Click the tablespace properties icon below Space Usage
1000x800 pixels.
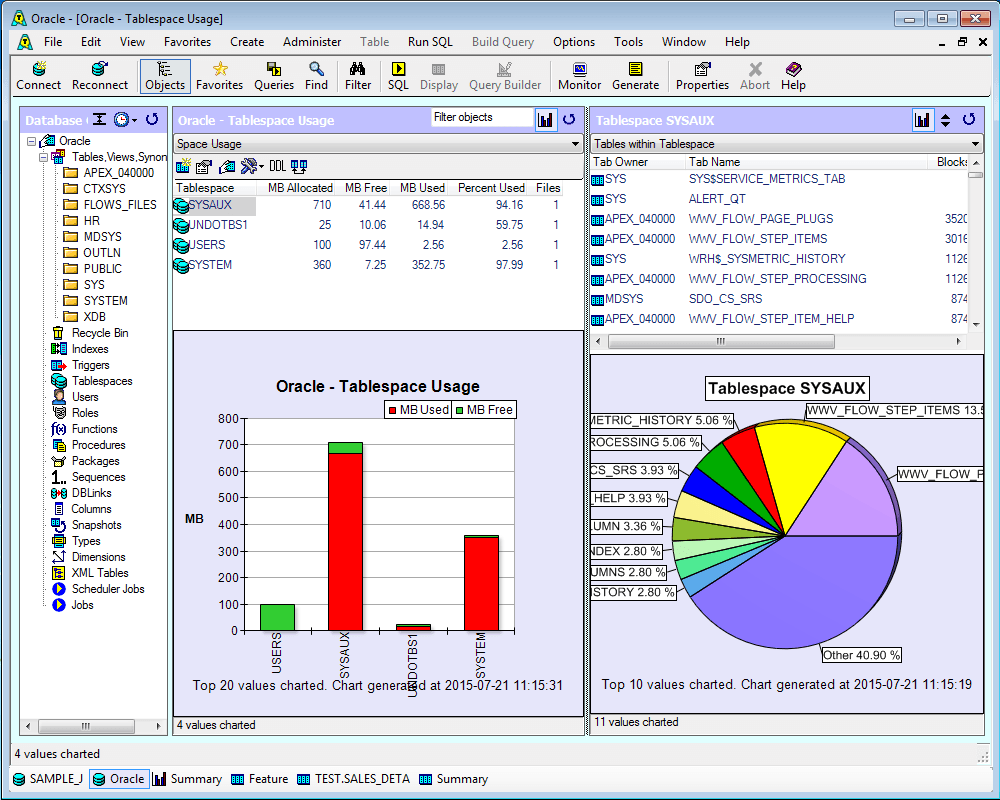pyautogui.click(x=204, y=167)
